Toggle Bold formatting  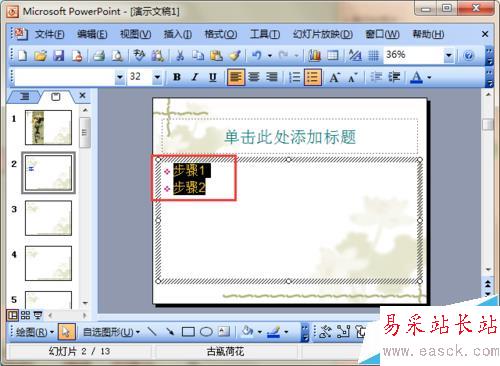click(x=177, y=77)
